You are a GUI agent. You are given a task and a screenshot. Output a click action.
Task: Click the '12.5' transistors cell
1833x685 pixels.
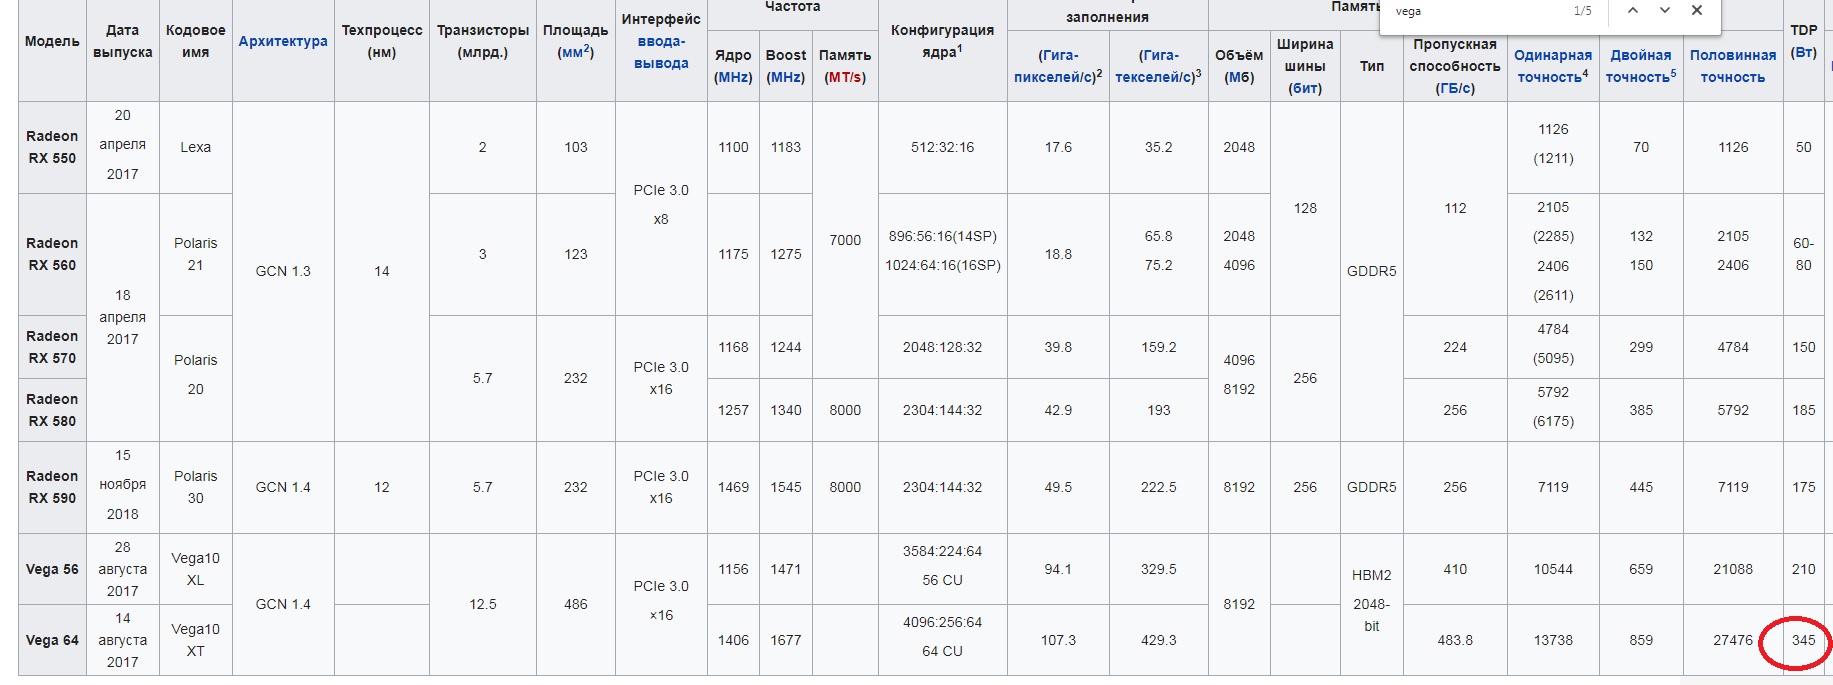[x=483, y=604]
